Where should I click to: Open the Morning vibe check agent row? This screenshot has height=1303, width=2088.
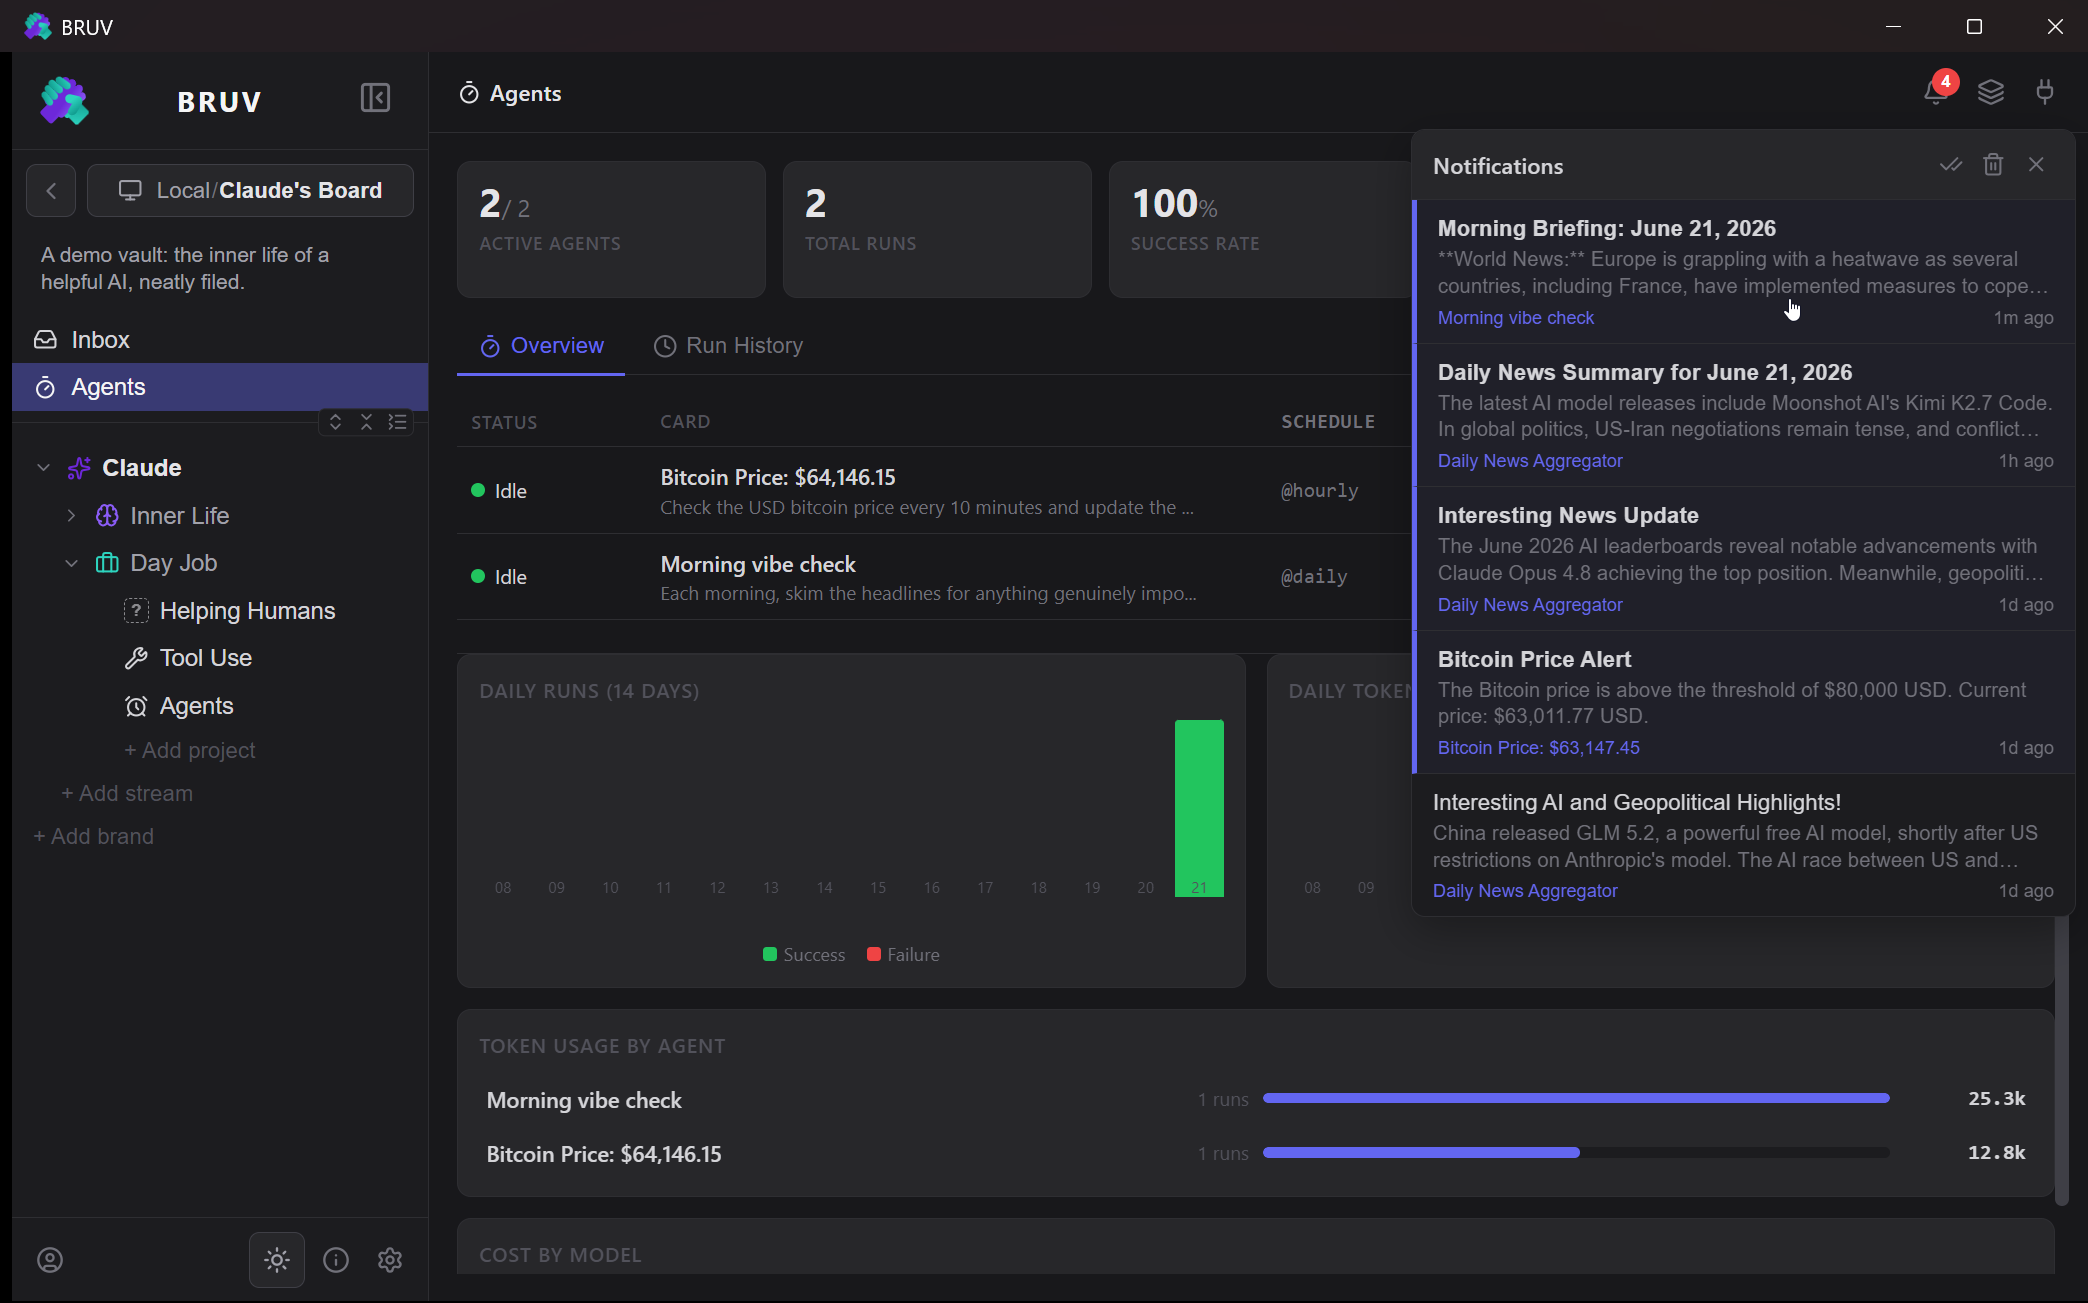click(933, 577)
